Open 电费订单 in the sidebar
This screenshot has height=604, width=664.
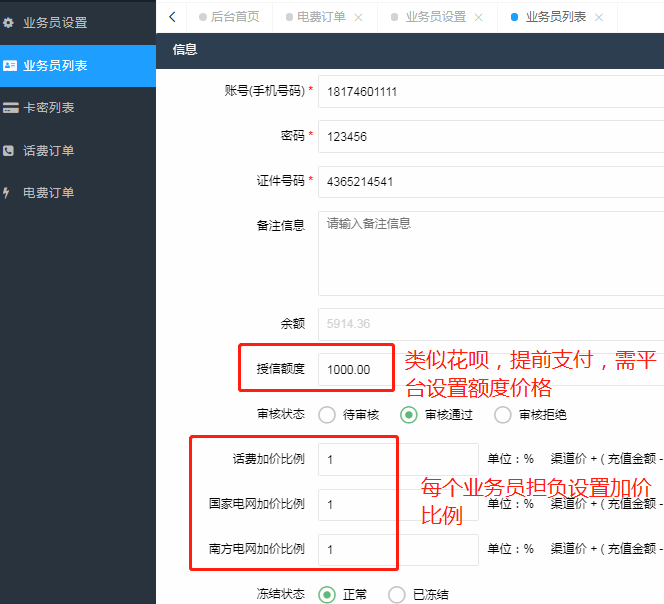[x=78, y=193]
